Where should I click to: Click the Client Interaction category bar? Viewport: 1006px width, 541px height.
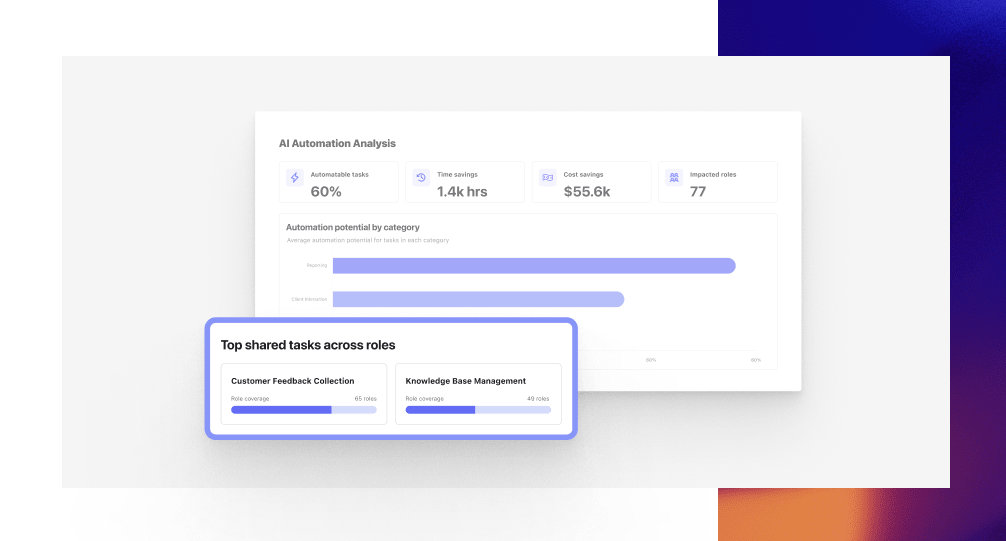[478, 299]
